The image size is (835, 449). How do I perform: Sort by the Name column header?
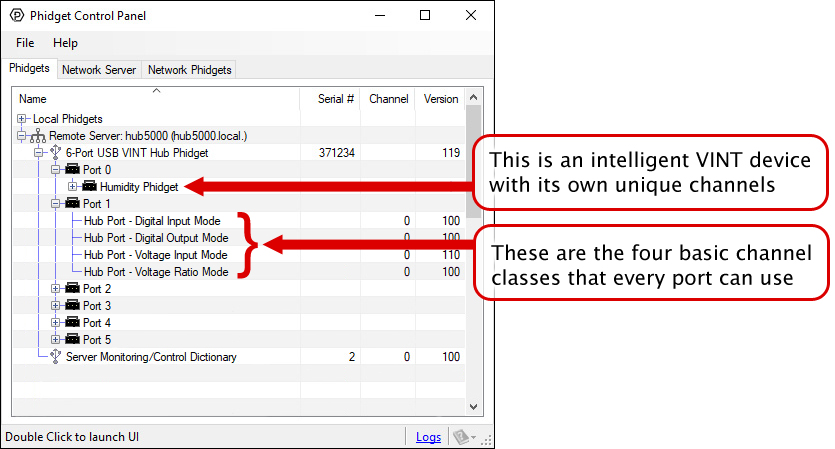click(156, 99)
